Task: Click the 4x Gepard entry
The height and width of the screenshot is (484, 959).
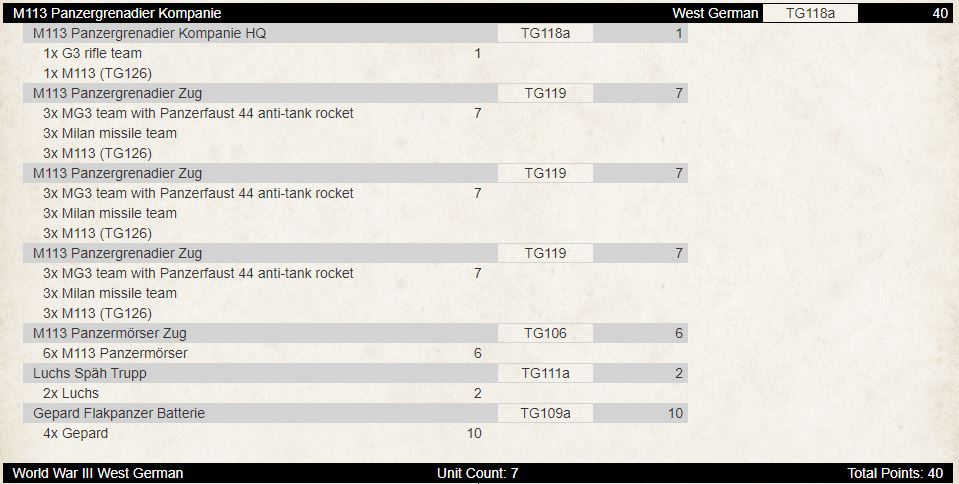Action: point(75,433)
